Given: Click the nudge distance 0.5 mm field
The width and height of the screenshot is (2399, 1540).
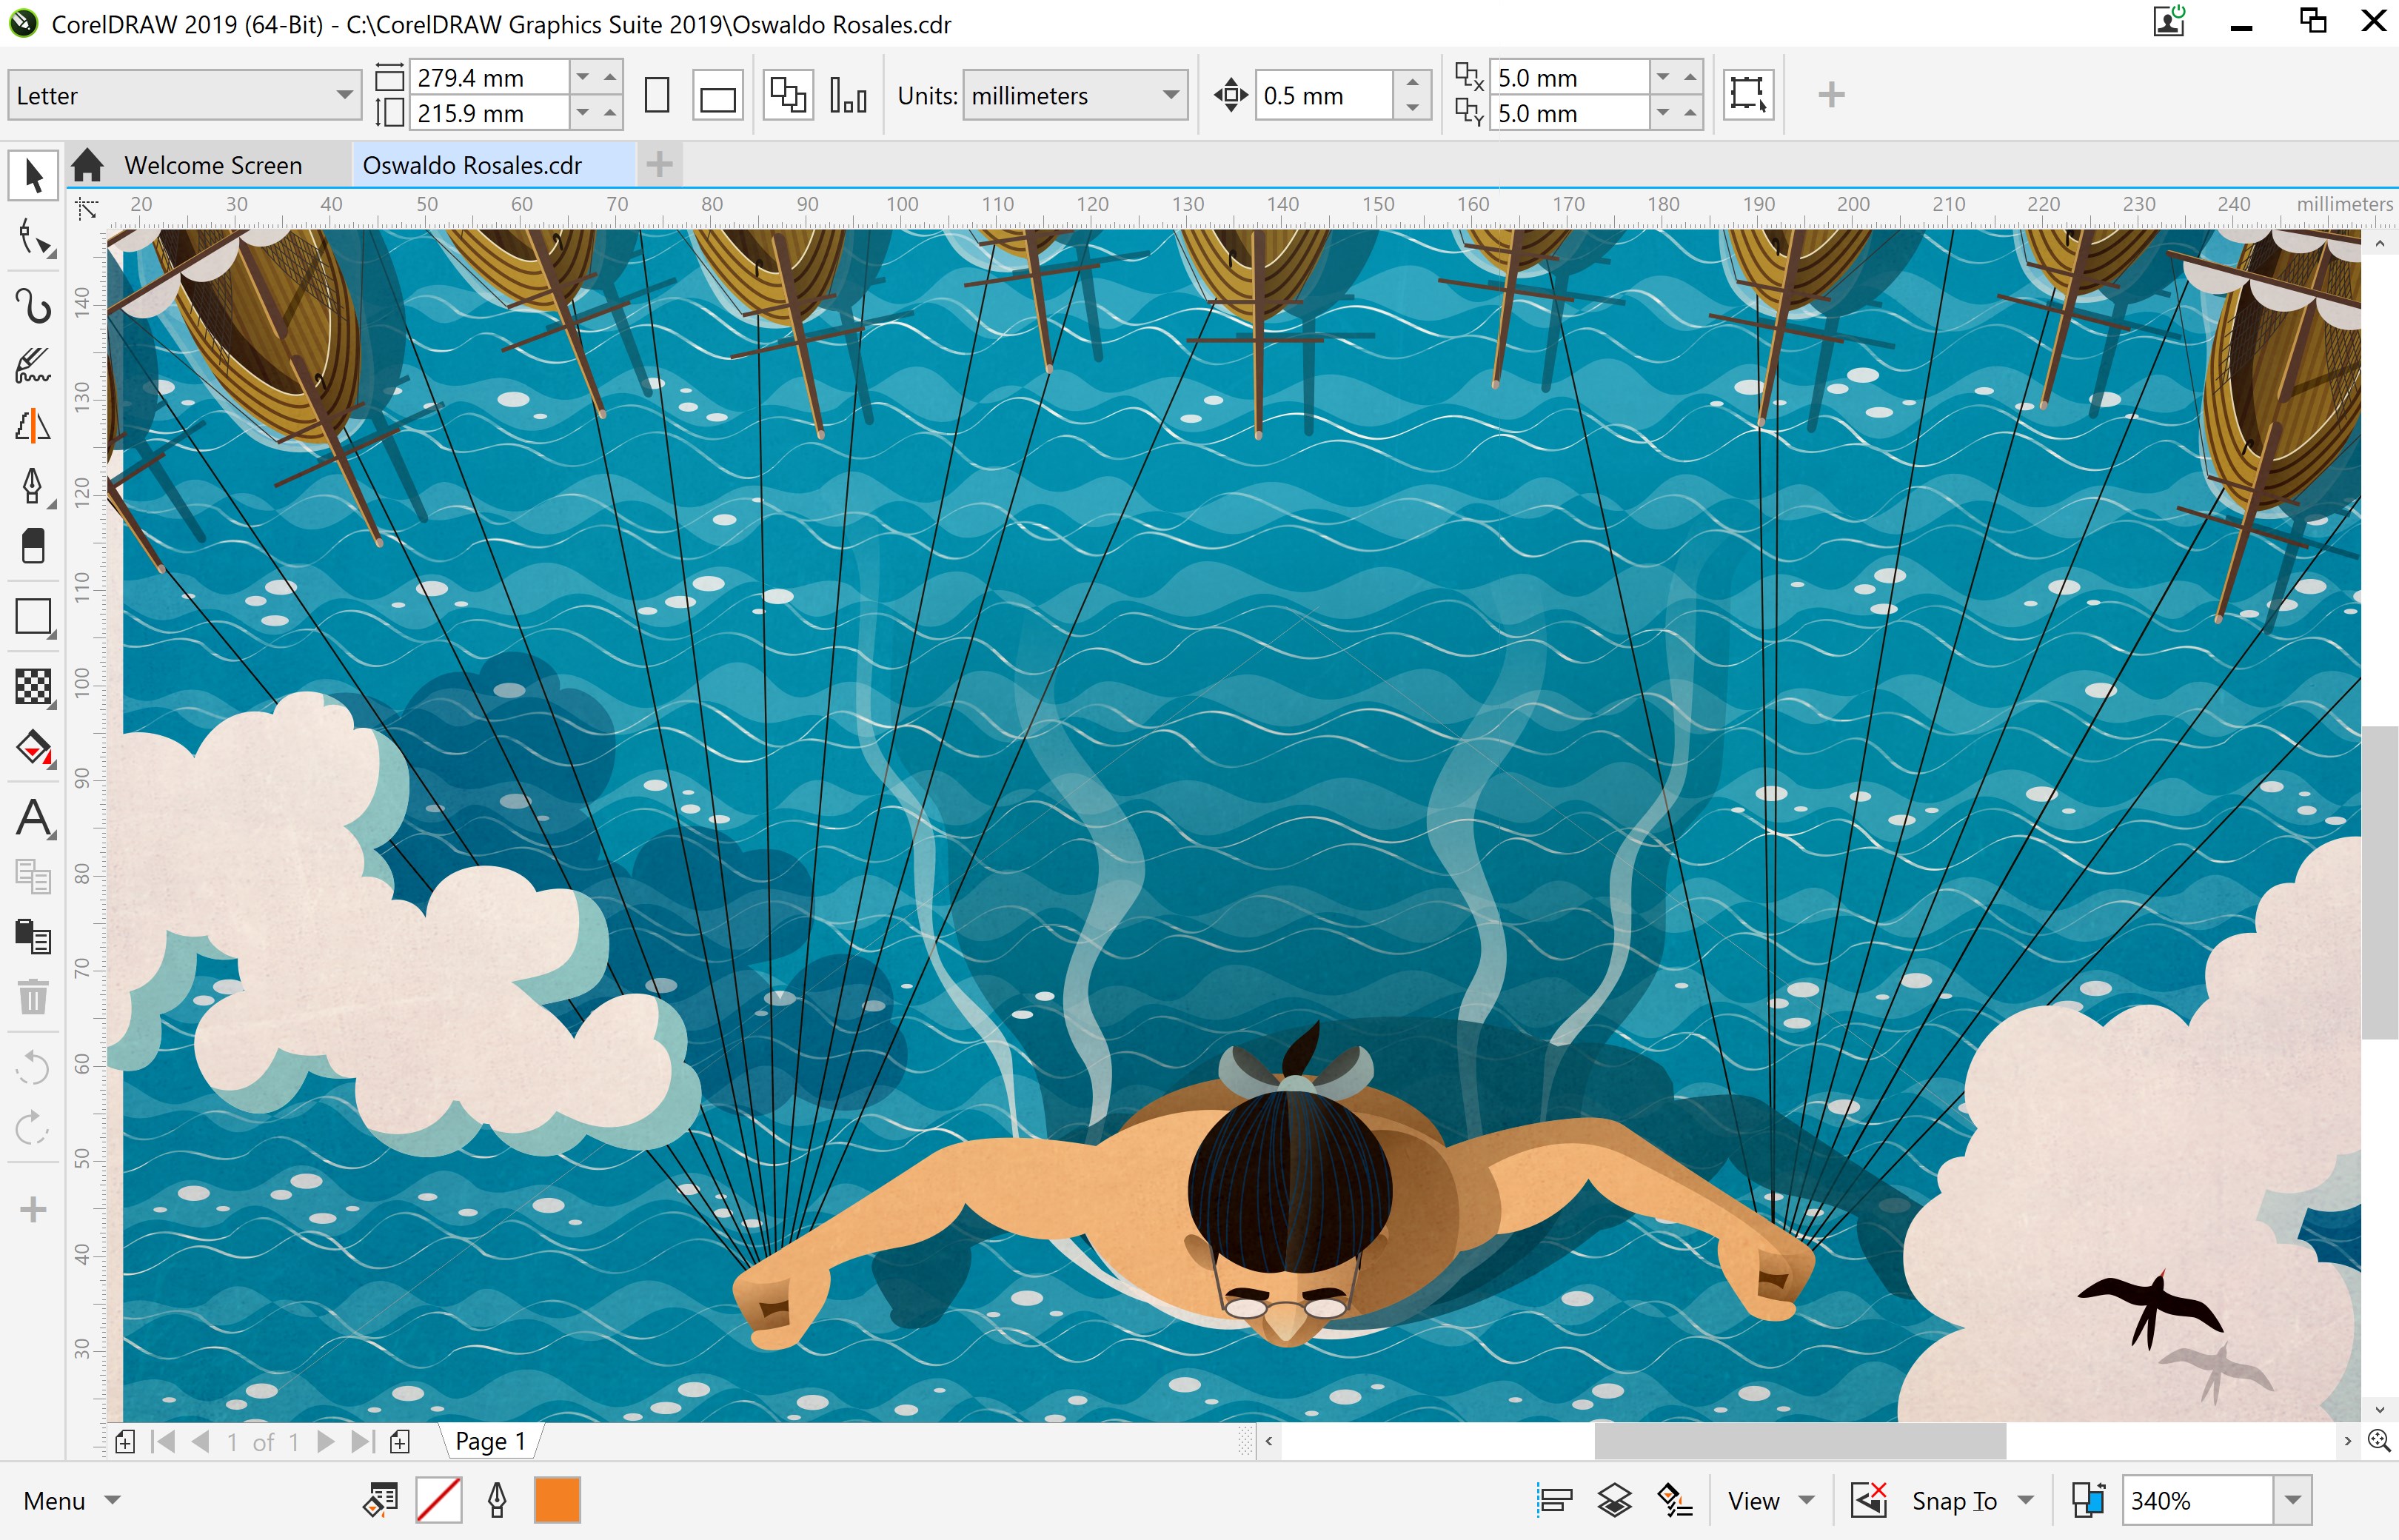Looking at the screenshot, I should pos(1321,96).
